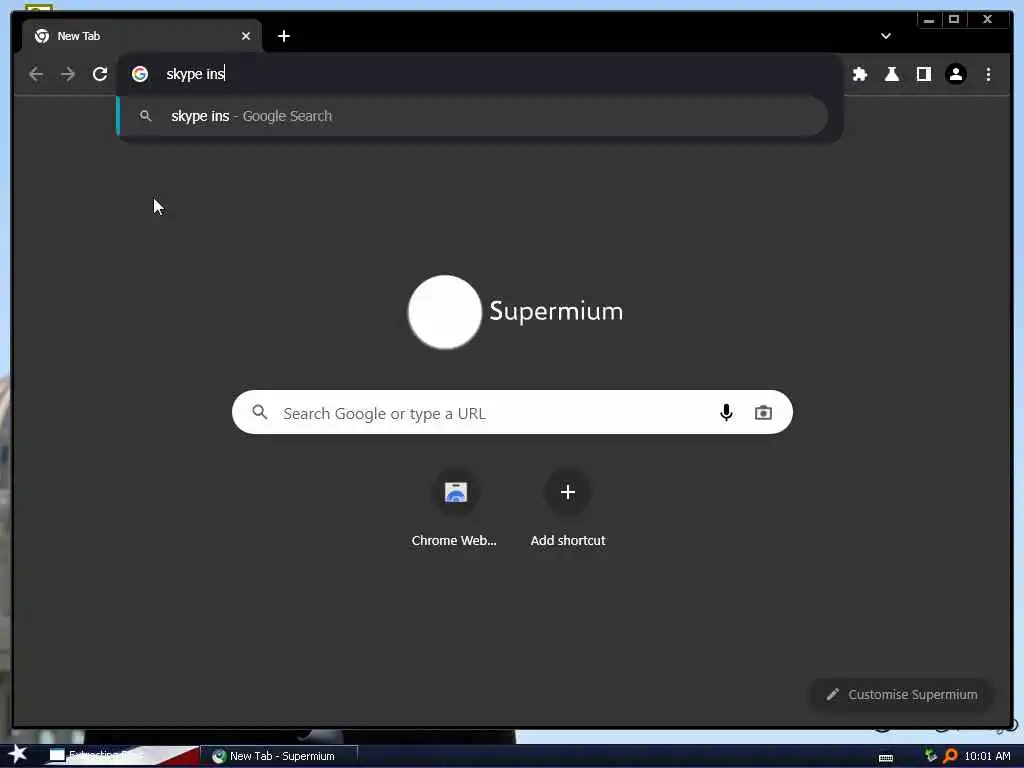Viewport: 1024px width, 768px height.
Task: Click the Customise Supermium button
Action: [903, 695]
